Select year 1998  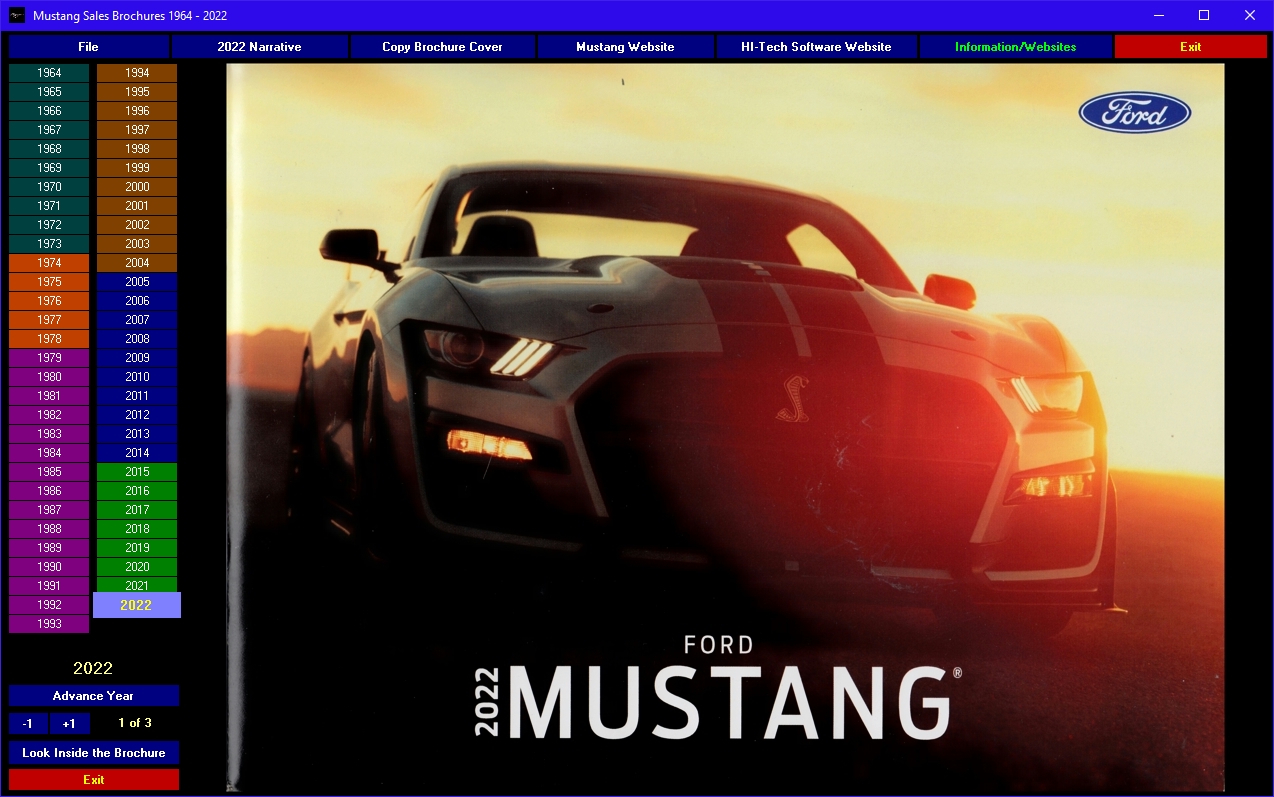[x=137, y=149]
